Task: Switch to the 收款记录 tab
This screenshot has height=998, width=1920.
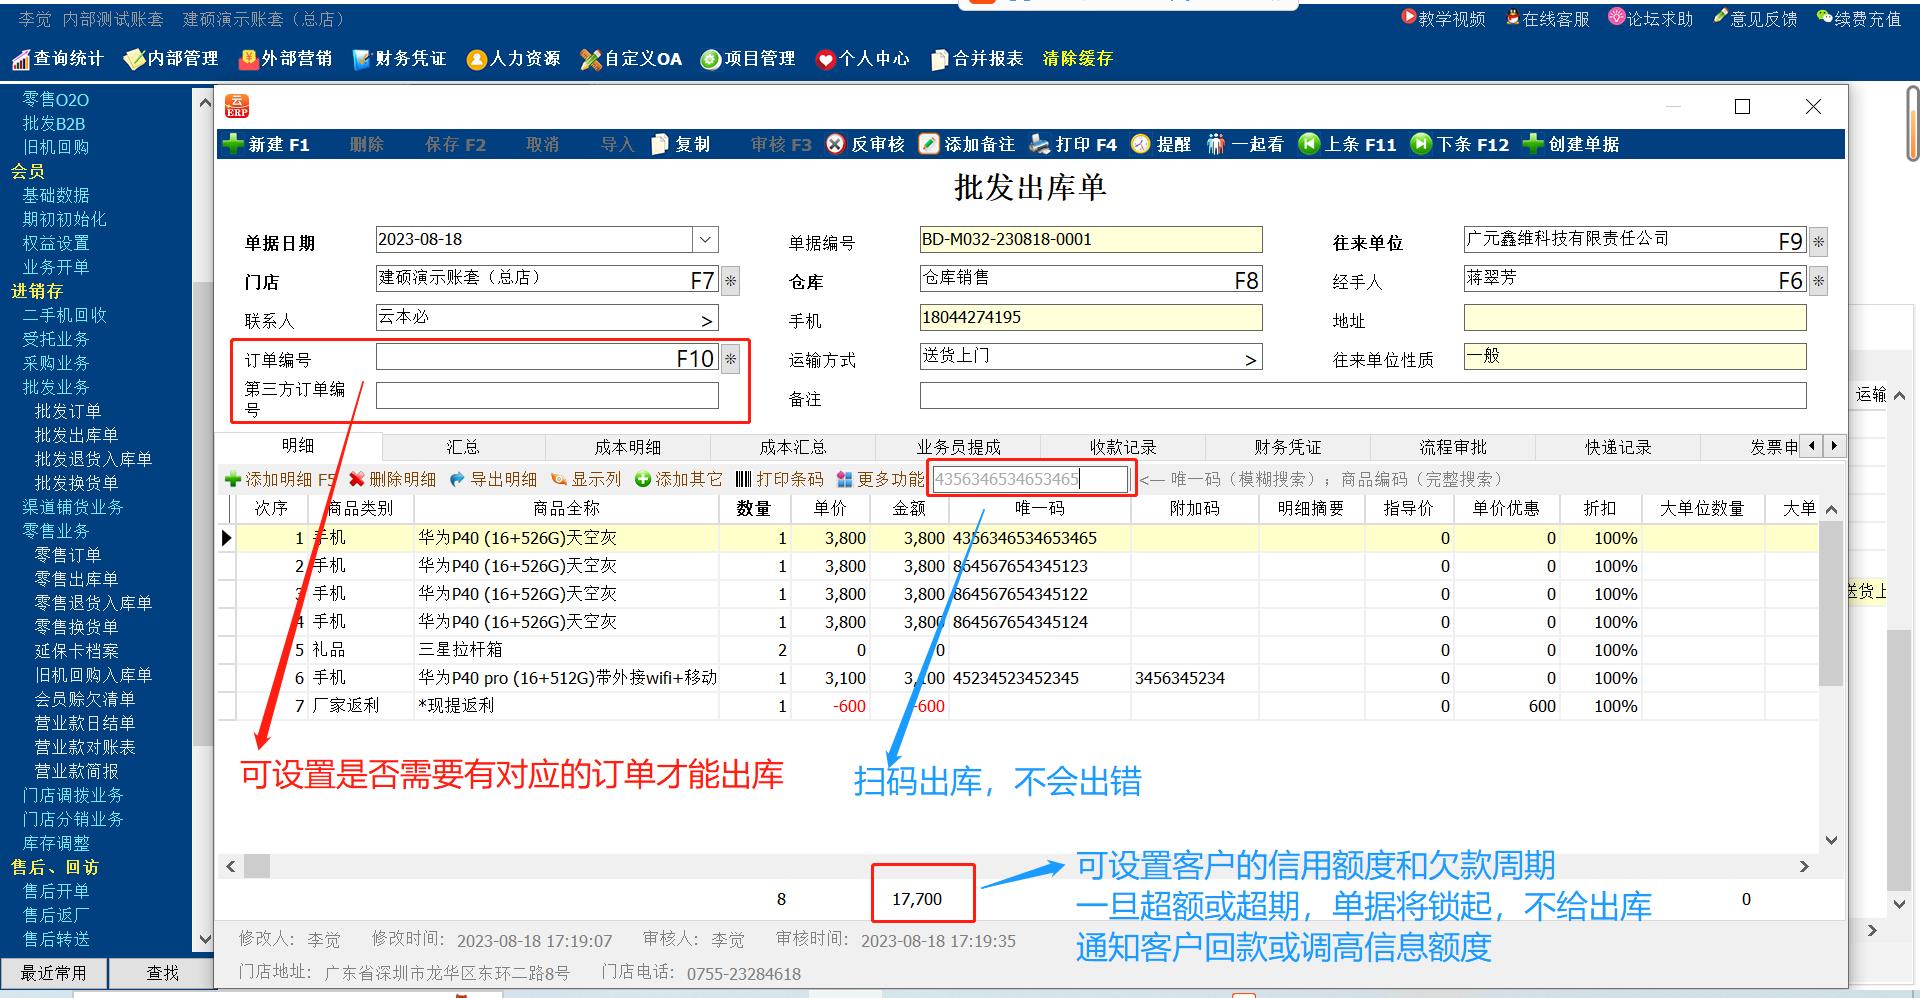Action: coord(1123,447)
